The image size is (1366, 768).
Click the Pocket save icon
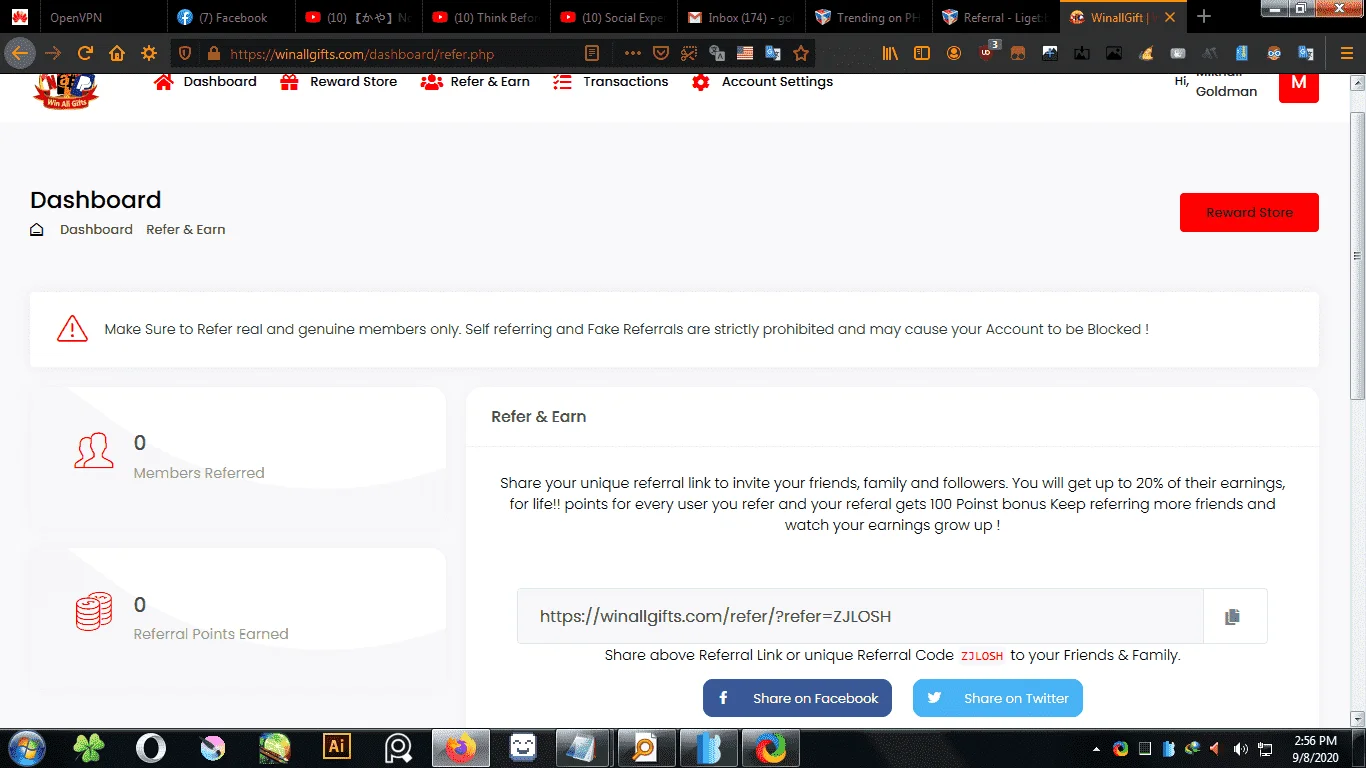660,53
